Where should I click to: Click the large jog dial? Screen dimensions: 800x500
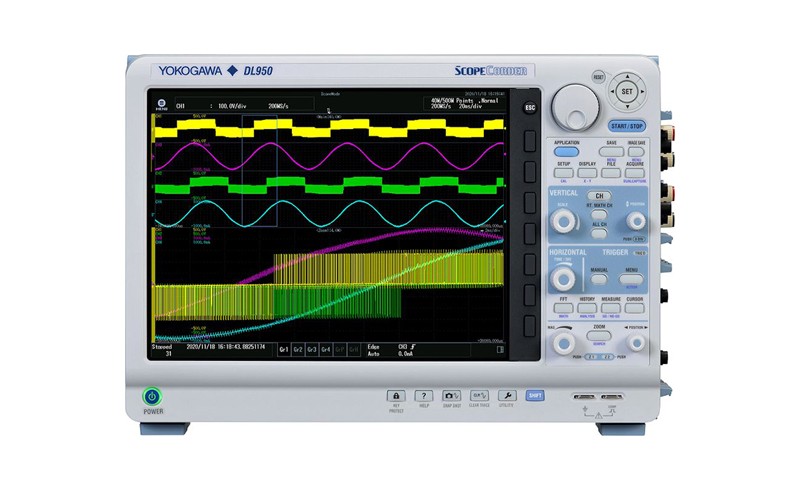[576, 108]
